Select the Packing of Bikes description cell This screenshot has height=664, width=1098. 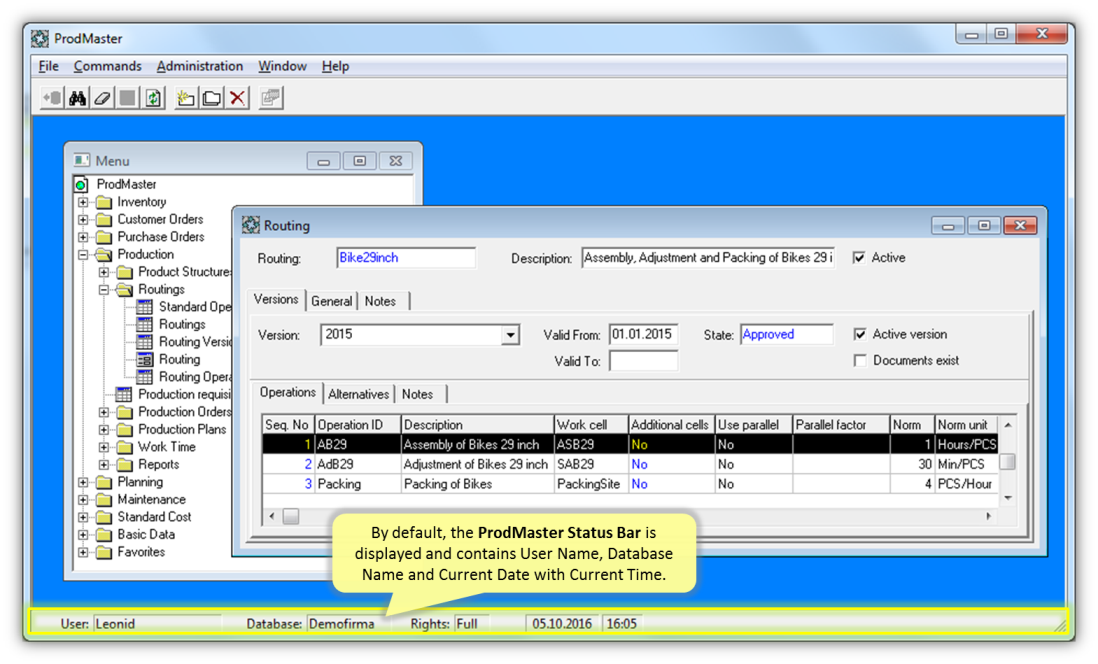[478, 484]
